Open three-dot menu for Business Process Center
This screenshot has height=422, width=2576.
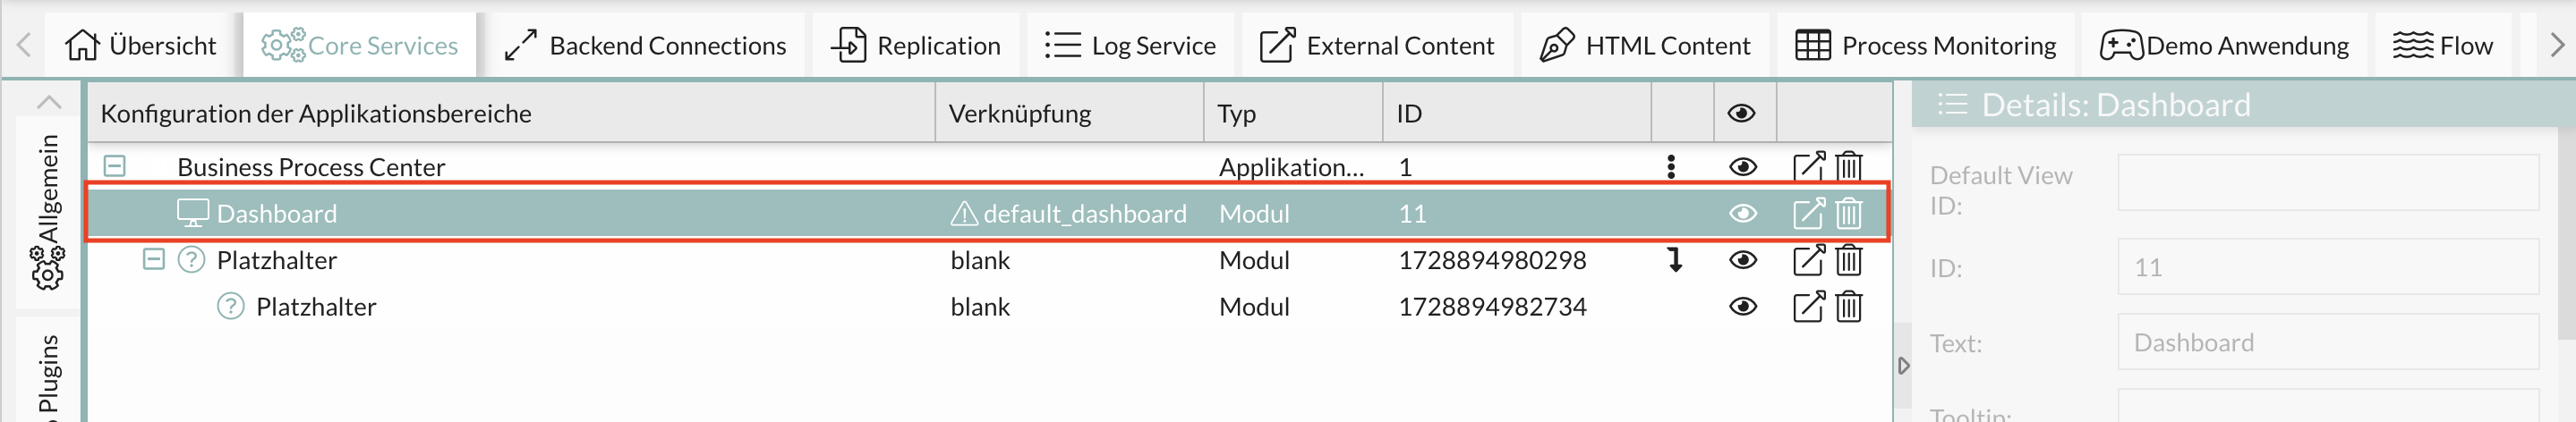click(x=1671, y=166)
